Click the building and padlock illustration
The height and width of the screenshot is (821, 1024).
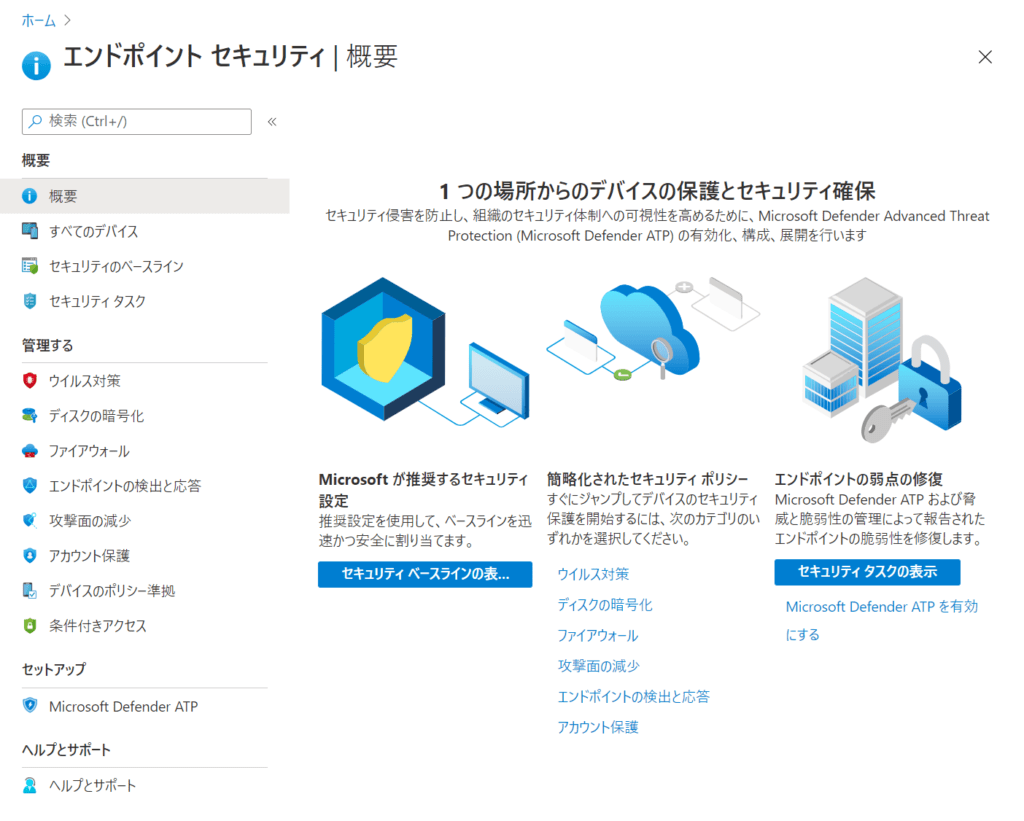[x=882, y=360]
